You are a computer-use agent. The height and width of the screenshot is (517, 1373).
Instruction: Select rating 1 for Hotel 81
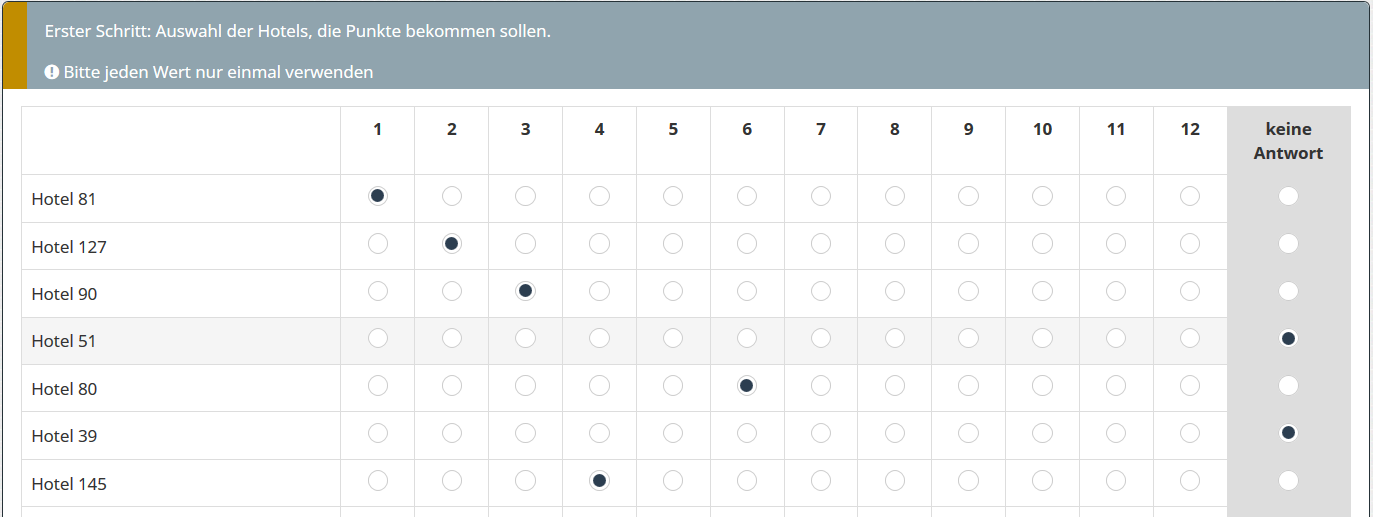tap(377, 196)
